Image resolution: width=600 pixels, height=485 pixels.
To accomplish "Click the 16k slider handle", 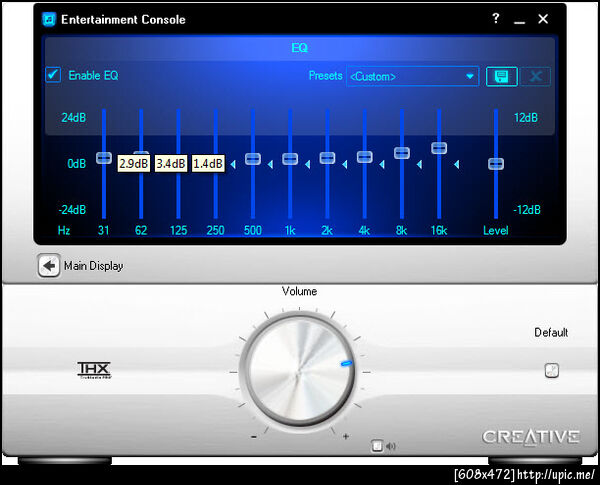I will coord(439,148).
